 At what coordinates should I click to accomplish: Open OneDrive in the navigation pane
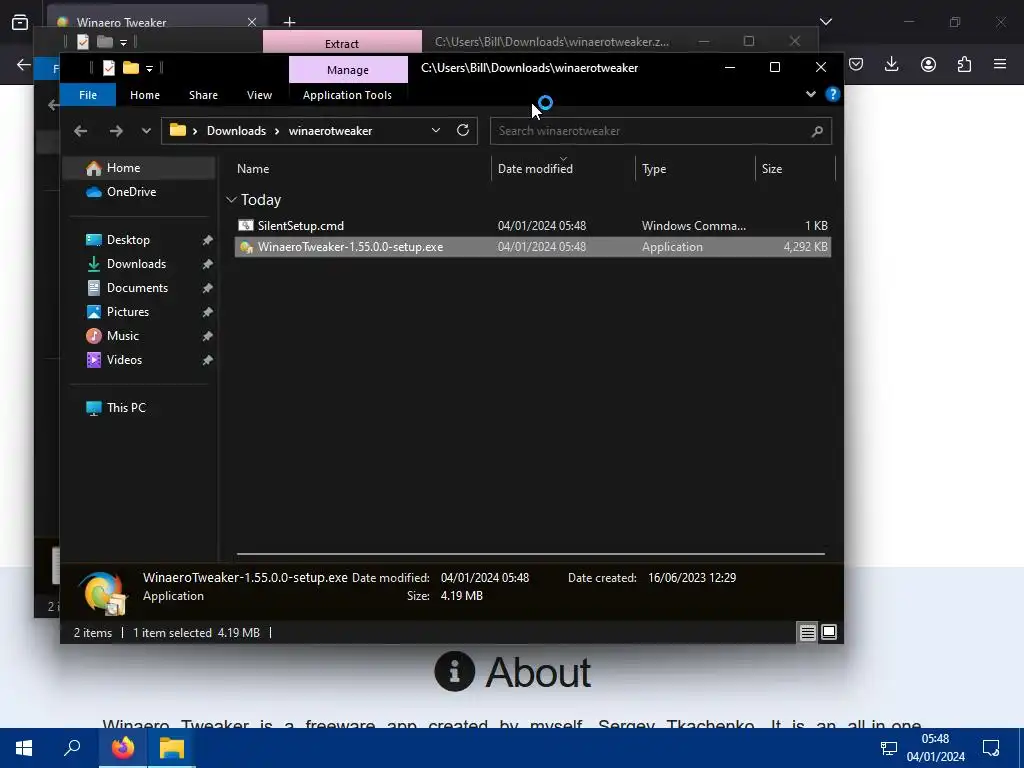point(131,191)
